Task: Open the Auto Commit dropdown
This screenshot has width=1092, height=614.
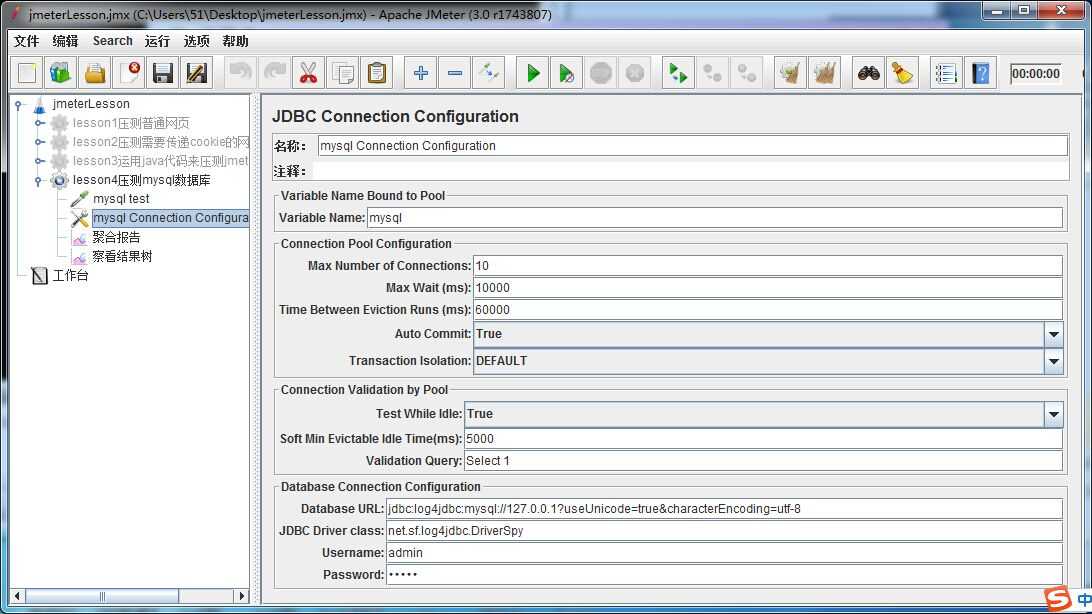Action: click(x=1054, y=334)
